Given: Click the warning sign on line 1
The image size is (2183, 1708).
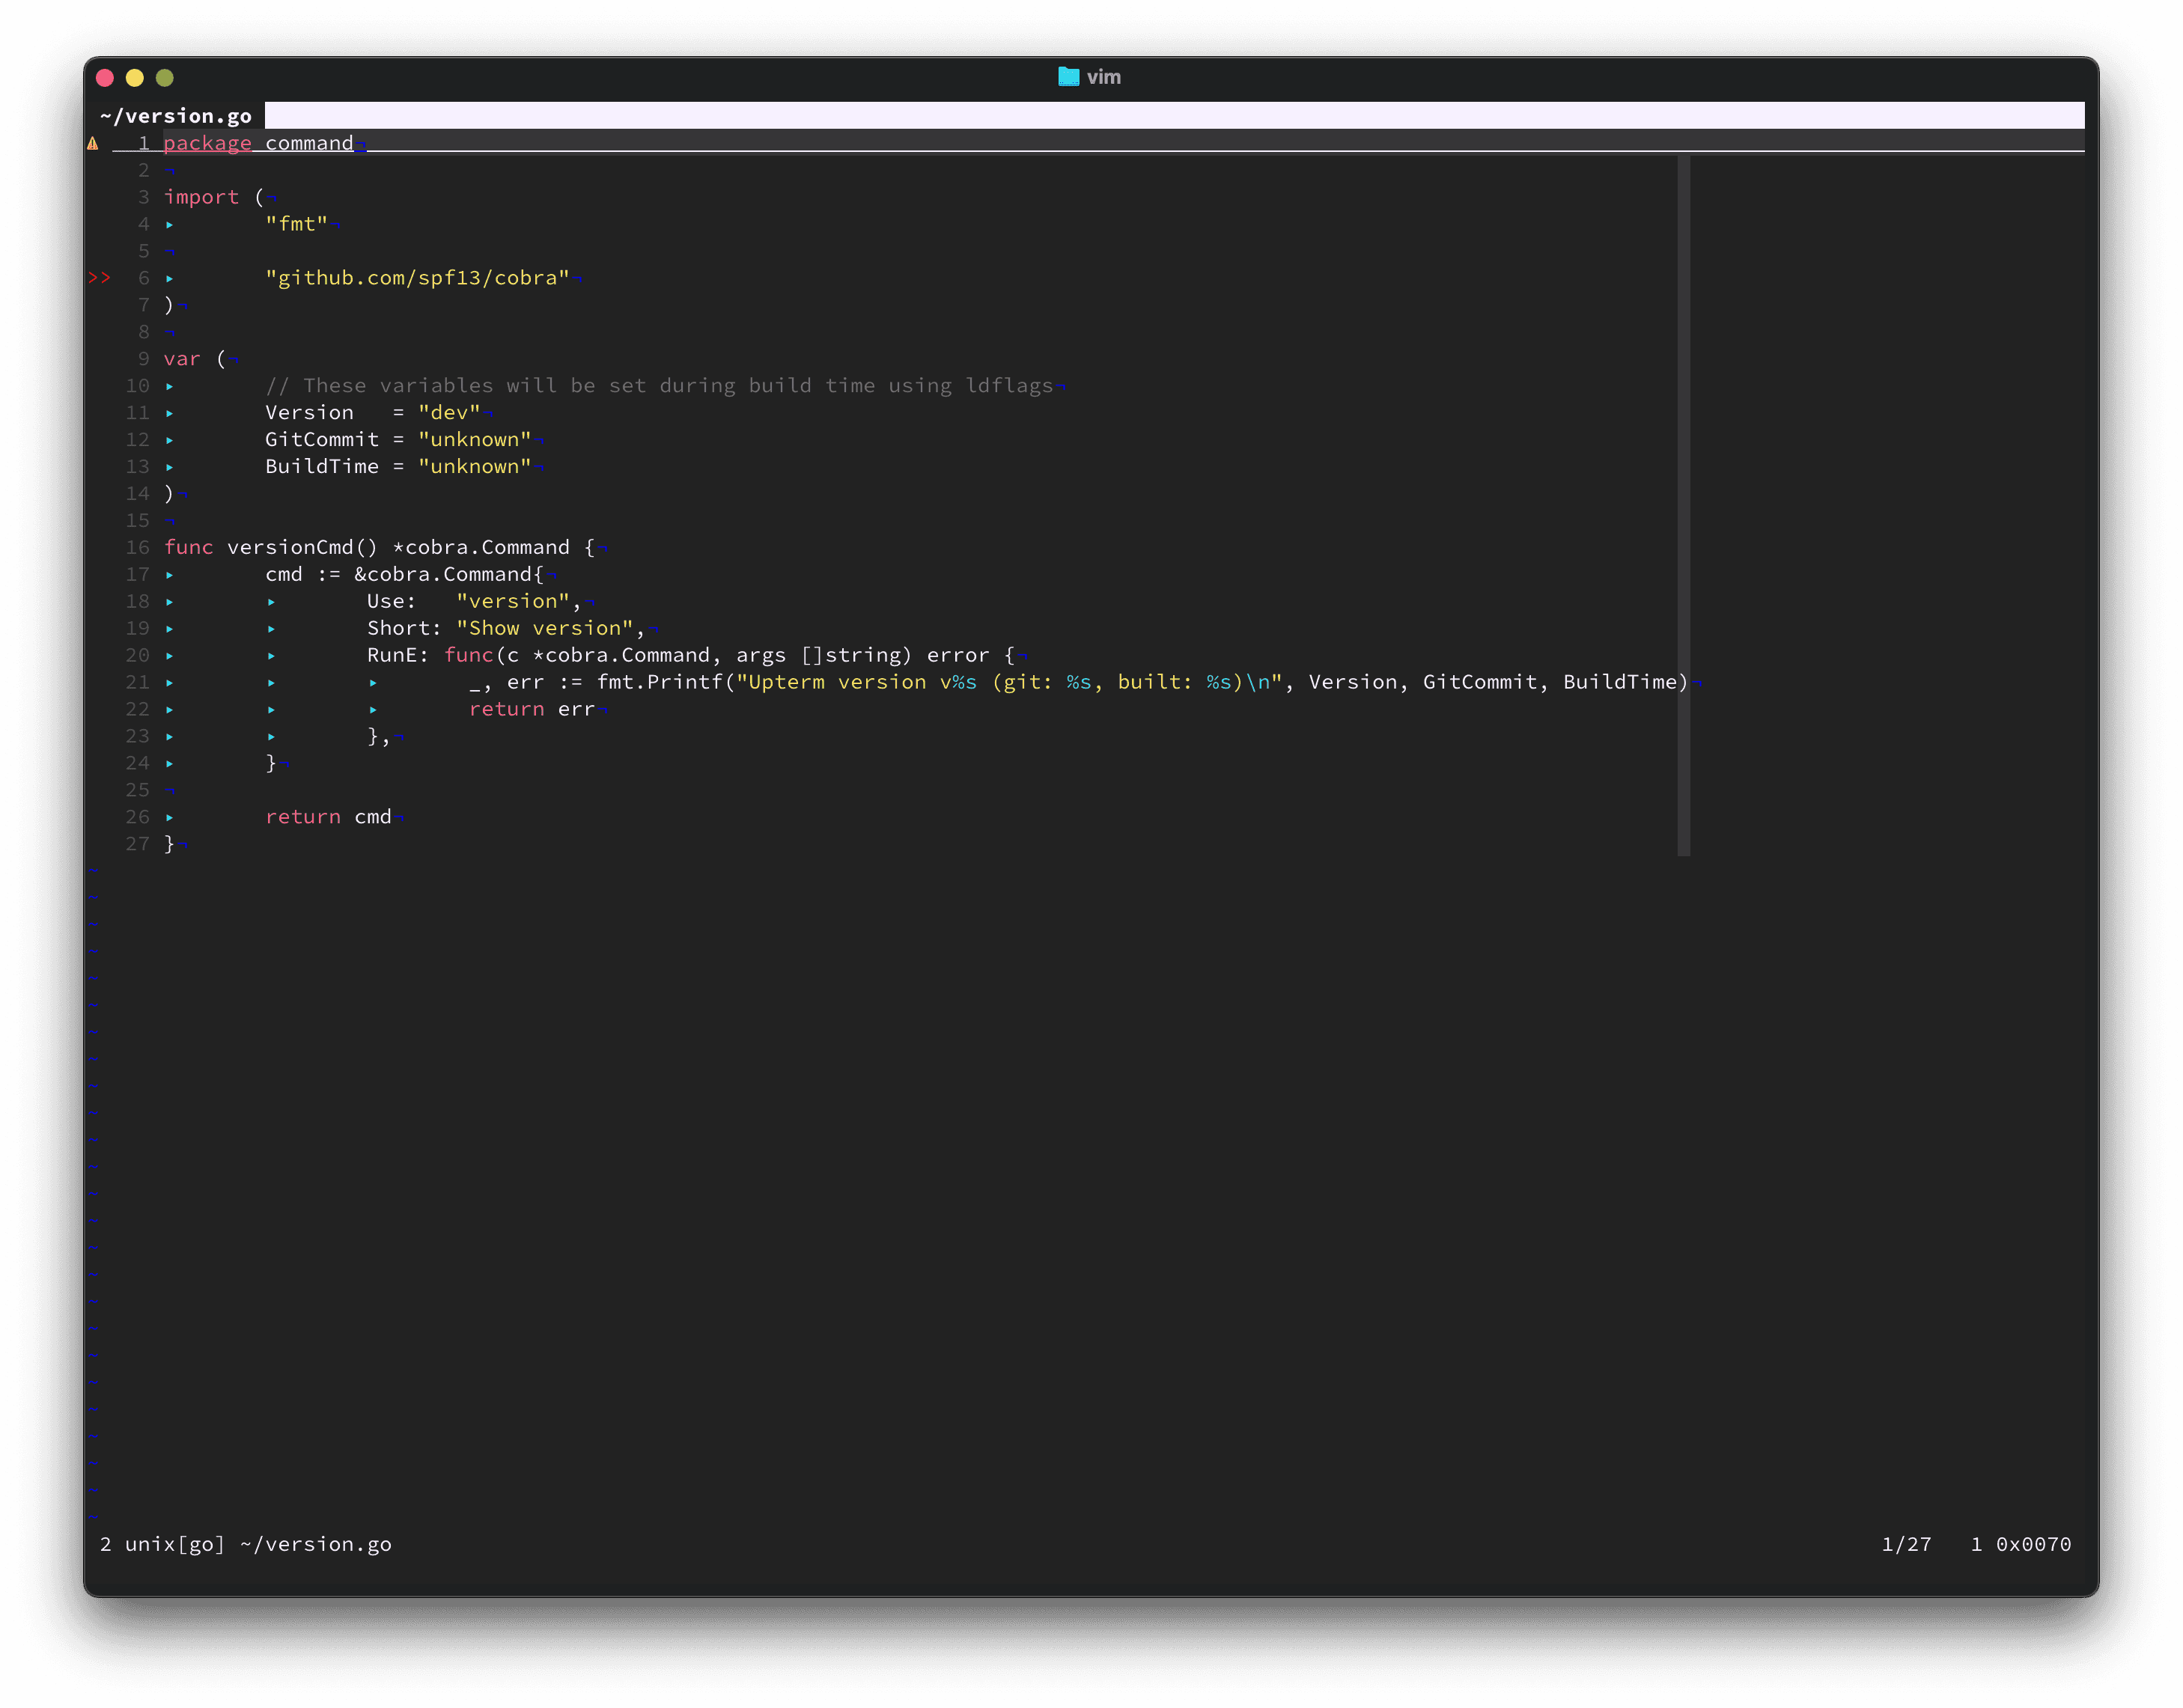Looking at the screenshot, I should pos(93,144).
